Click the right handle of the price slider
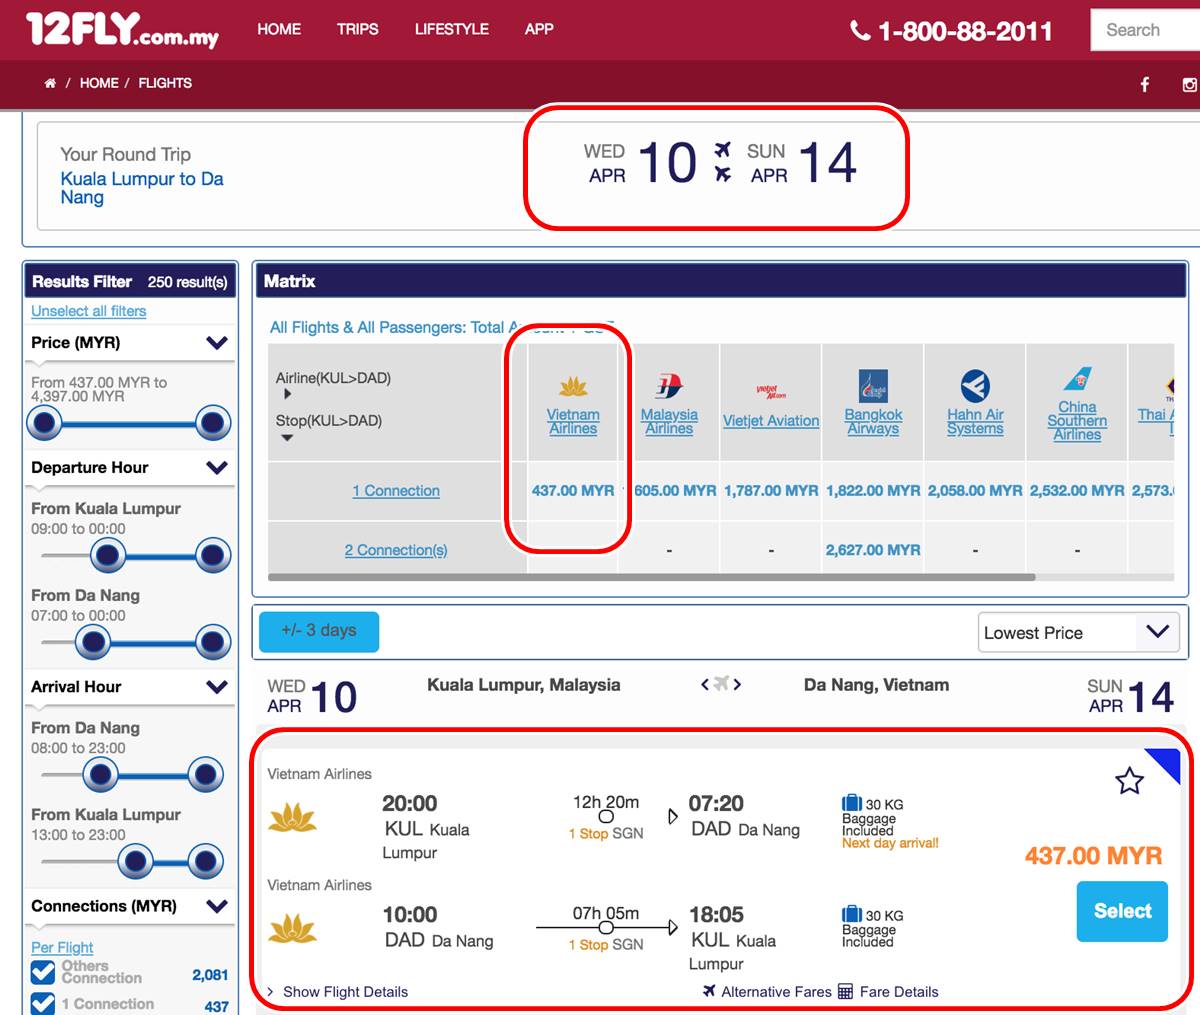1200x1015 pixels. coord(213,424)
